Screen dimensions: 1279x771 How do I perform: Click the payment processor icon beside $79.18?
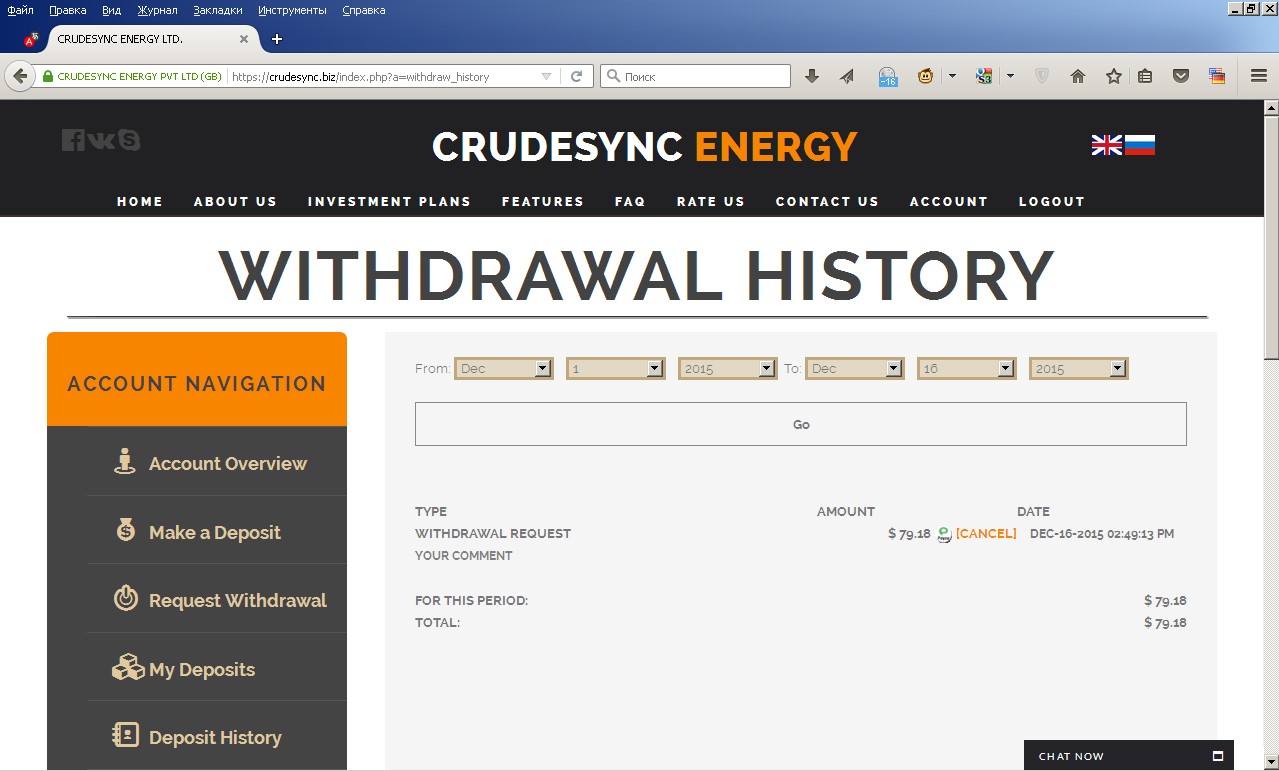point(943,535)
